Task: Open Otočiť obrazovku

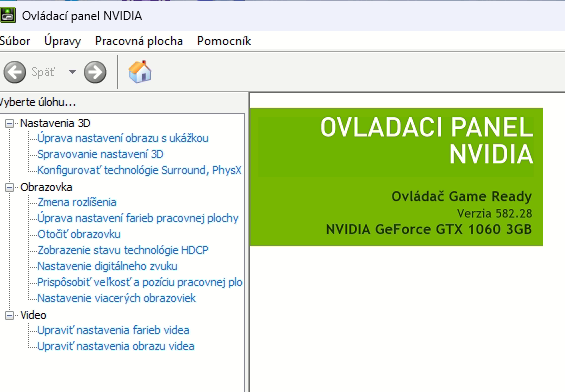Action: click(79, 234)
